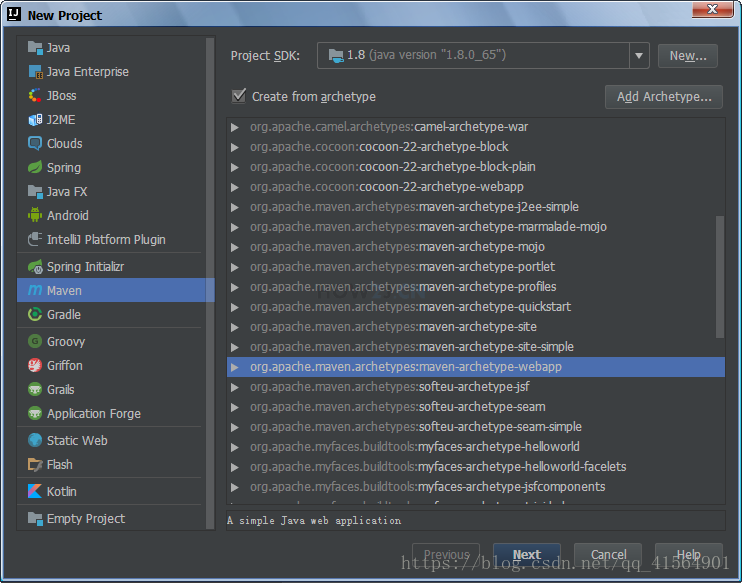The height and width of the screenshot is (583, 742).
Task: Click the archetype list vertical scrollbar
Action: pos(720,277)
